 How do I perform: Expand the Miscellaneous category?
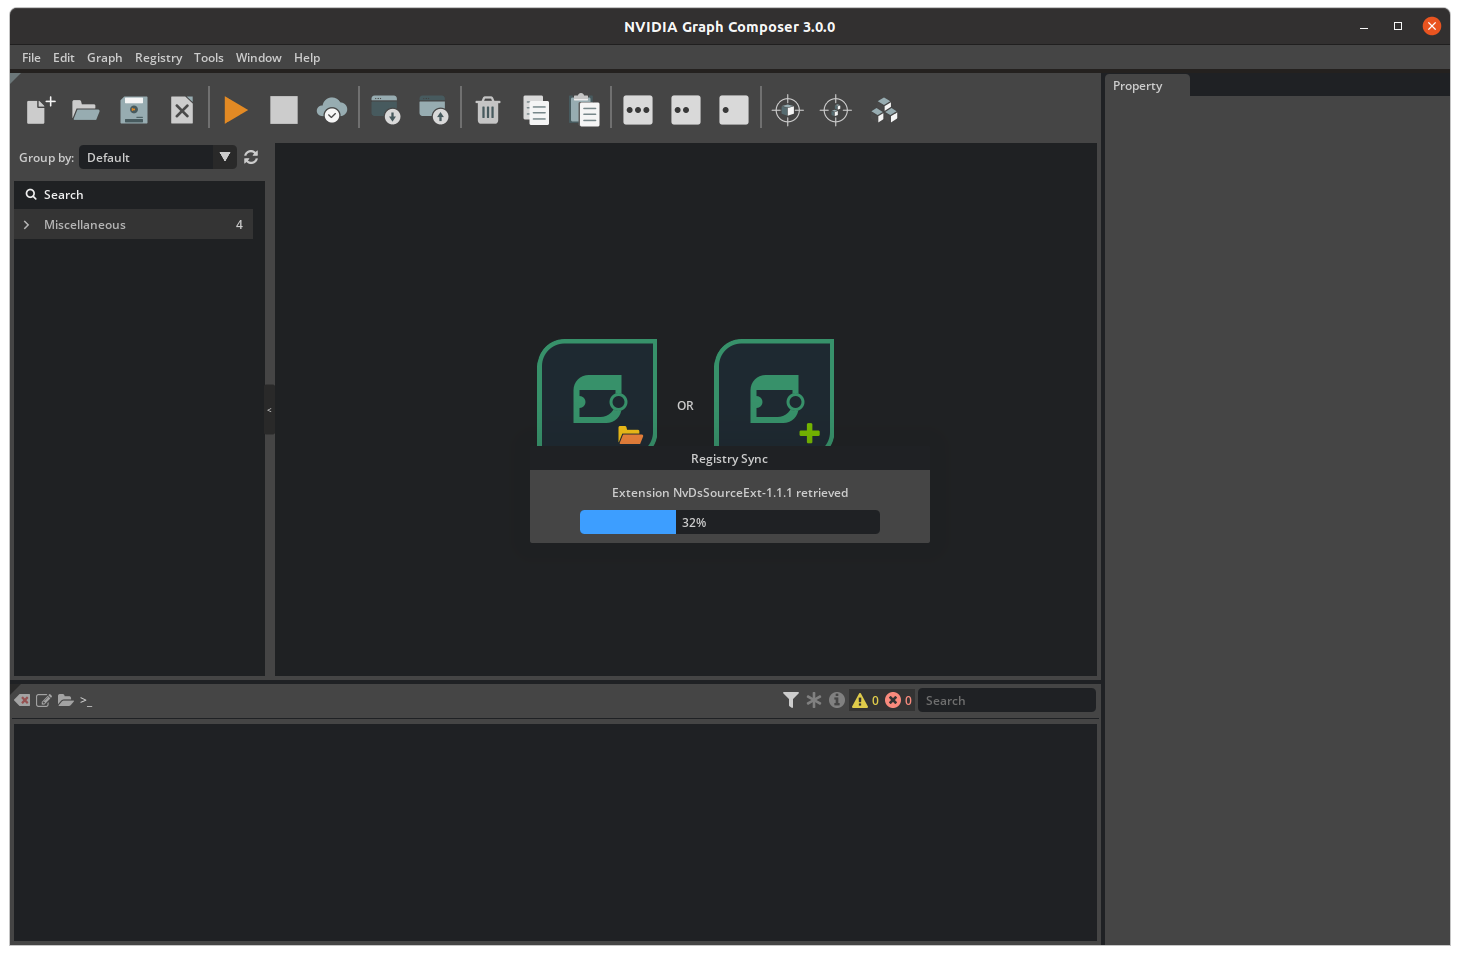[26, 225]
